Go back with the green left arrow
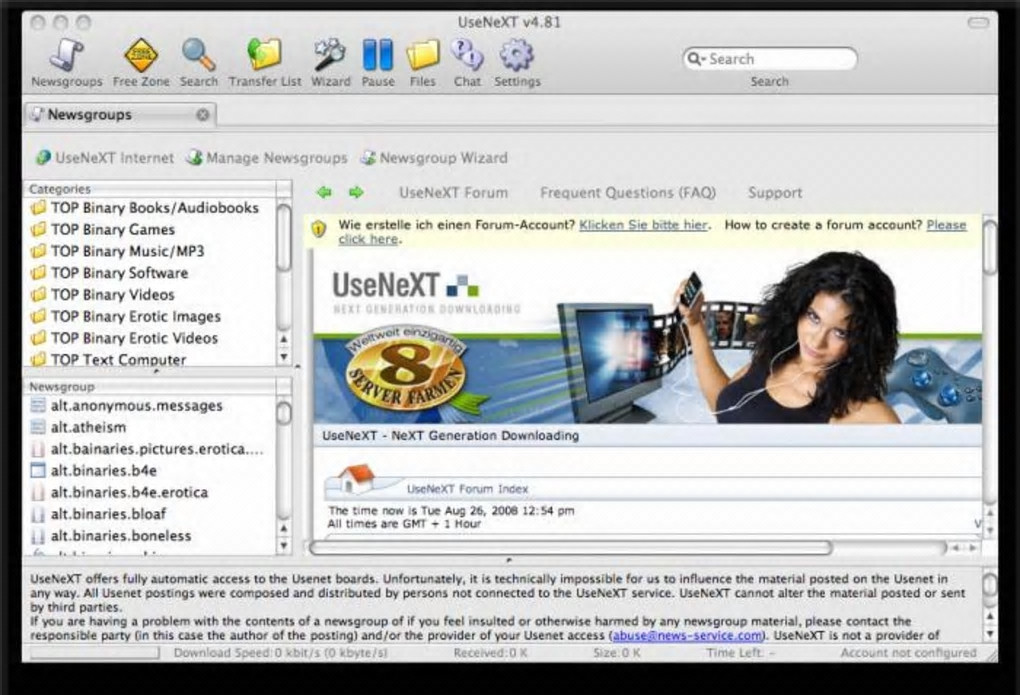The height and width of the screenshot is (695, 1020). coord(324,192)
